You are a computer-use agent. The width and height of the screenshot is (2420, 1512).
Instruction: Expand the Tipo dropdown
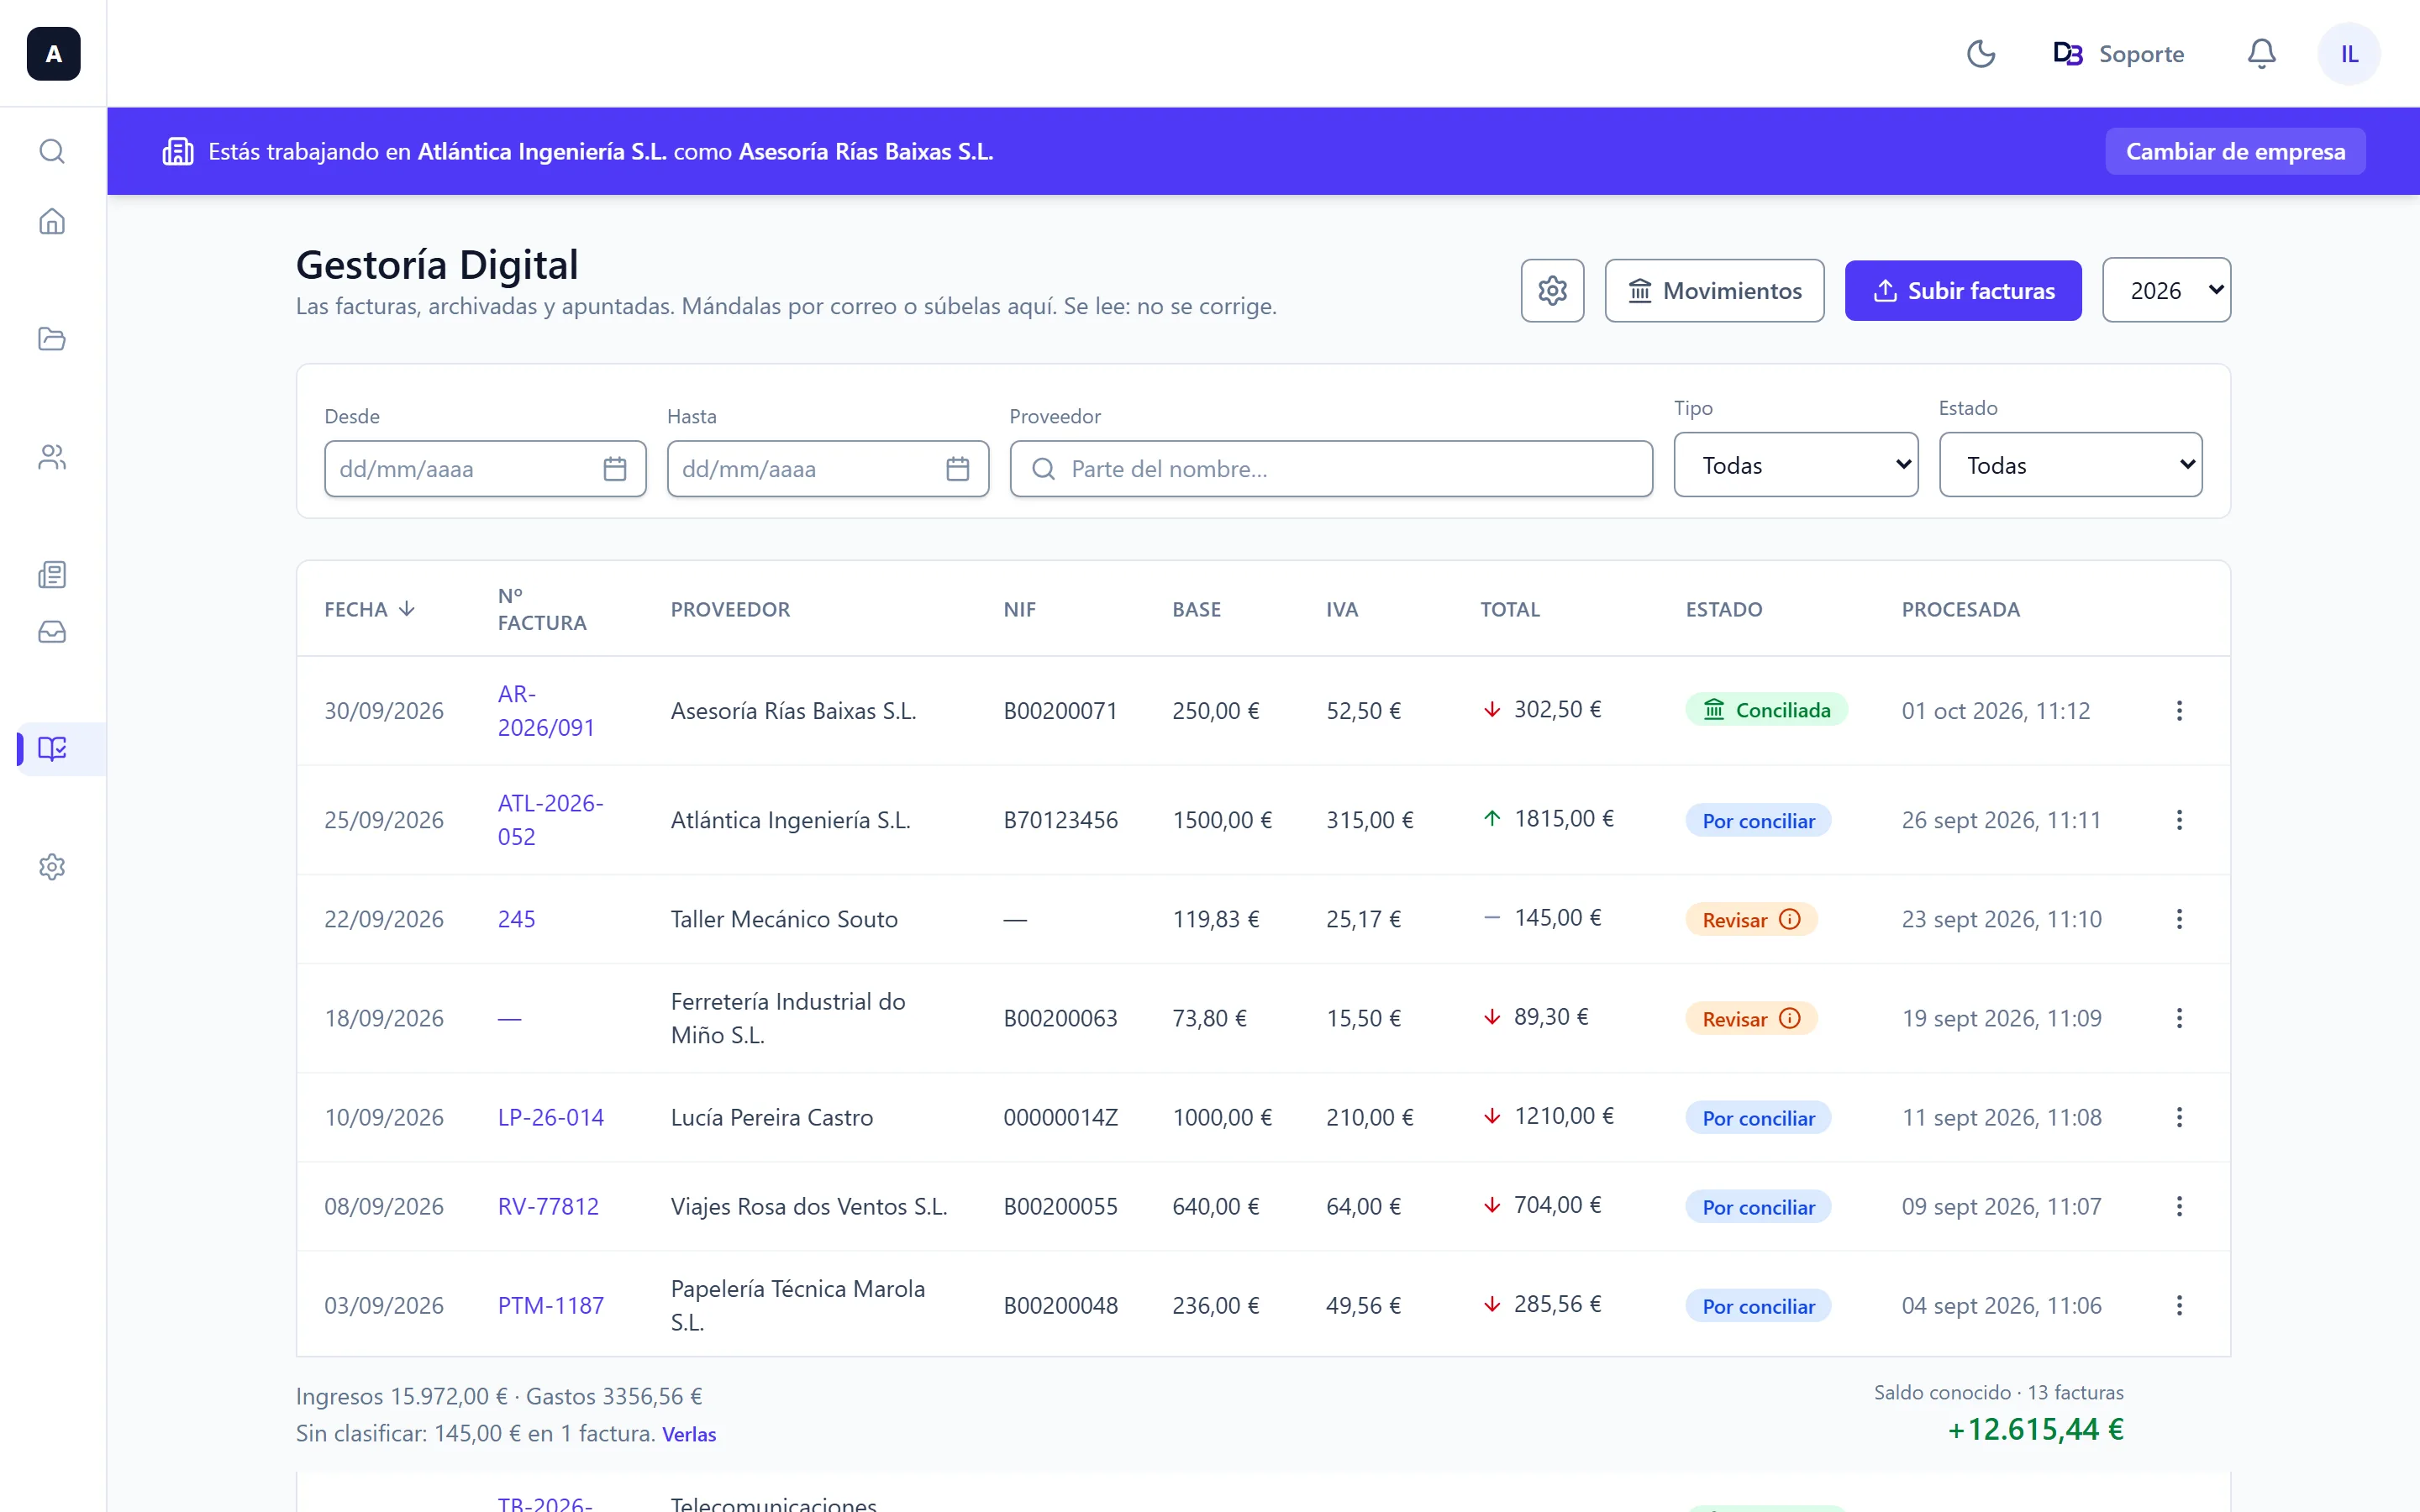1796,465
